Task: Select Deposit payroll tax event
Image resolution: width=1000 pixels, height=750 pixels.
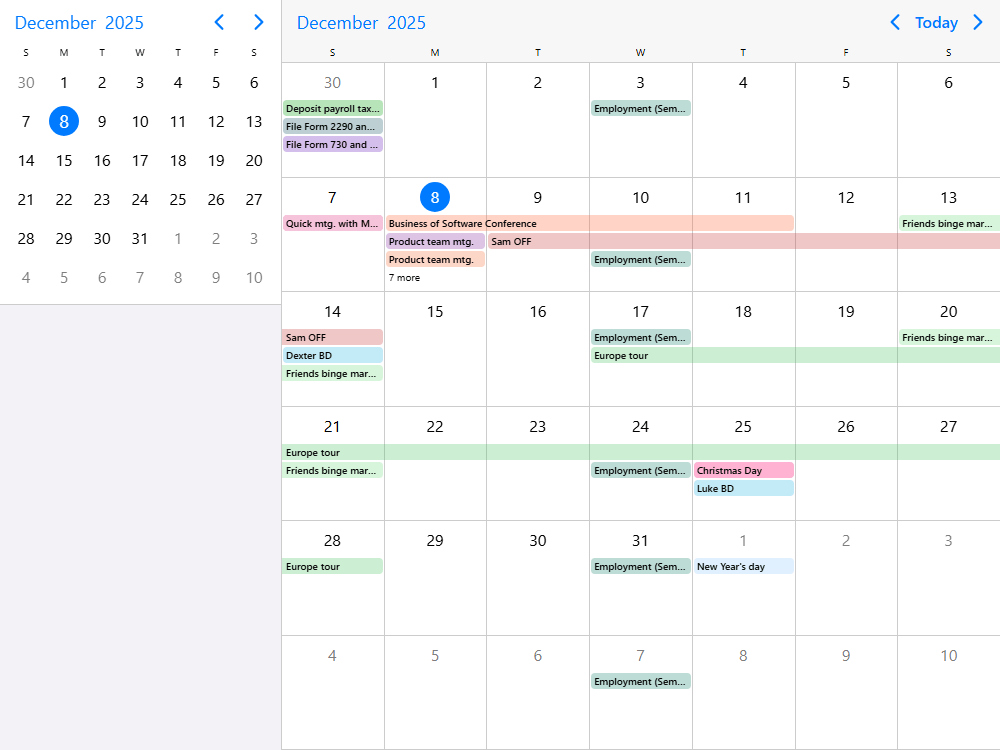Action: [x=332, y=108]
